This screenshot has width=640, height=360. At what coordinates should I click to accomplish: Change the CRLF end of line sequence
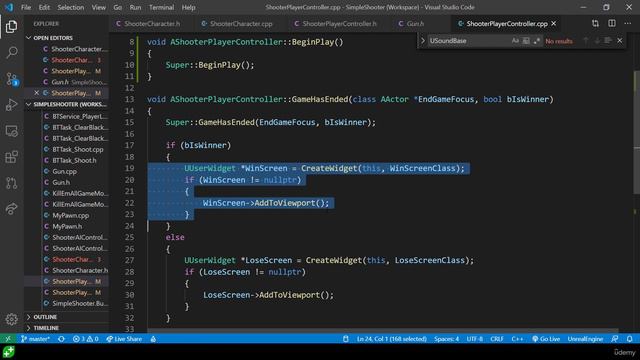click(497, 339)
